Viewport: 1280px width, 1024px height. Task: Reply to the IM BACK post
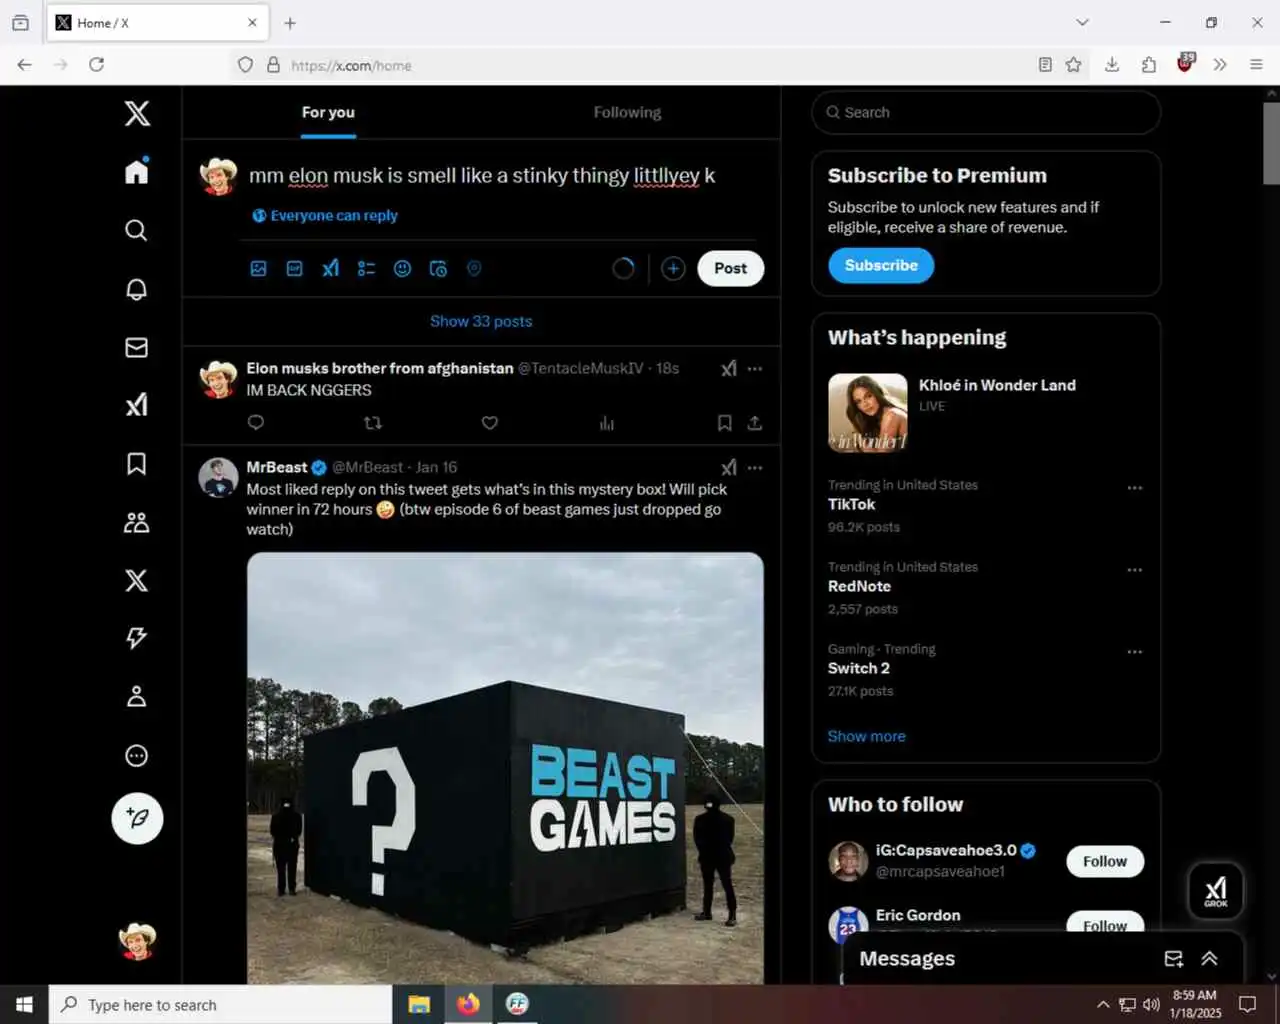point(256,423)
